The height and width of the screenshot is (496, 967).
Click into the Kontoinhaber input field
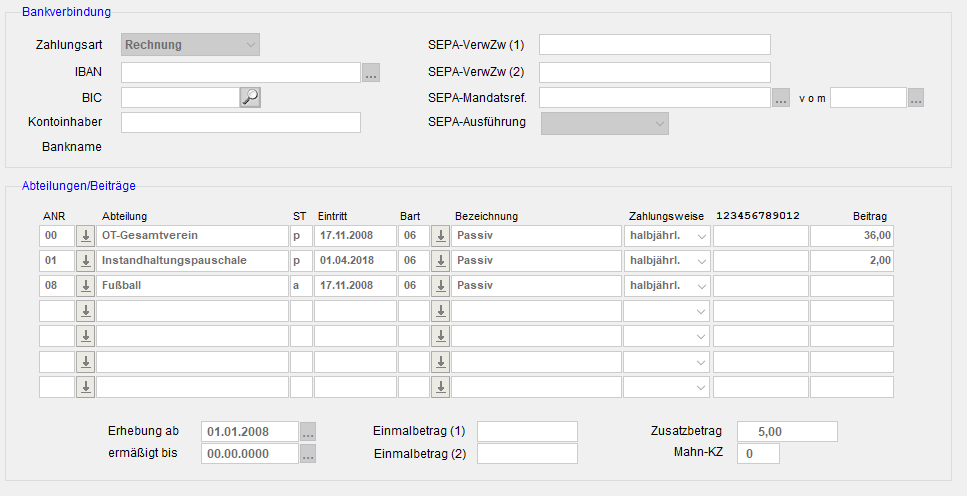(240, 123)
